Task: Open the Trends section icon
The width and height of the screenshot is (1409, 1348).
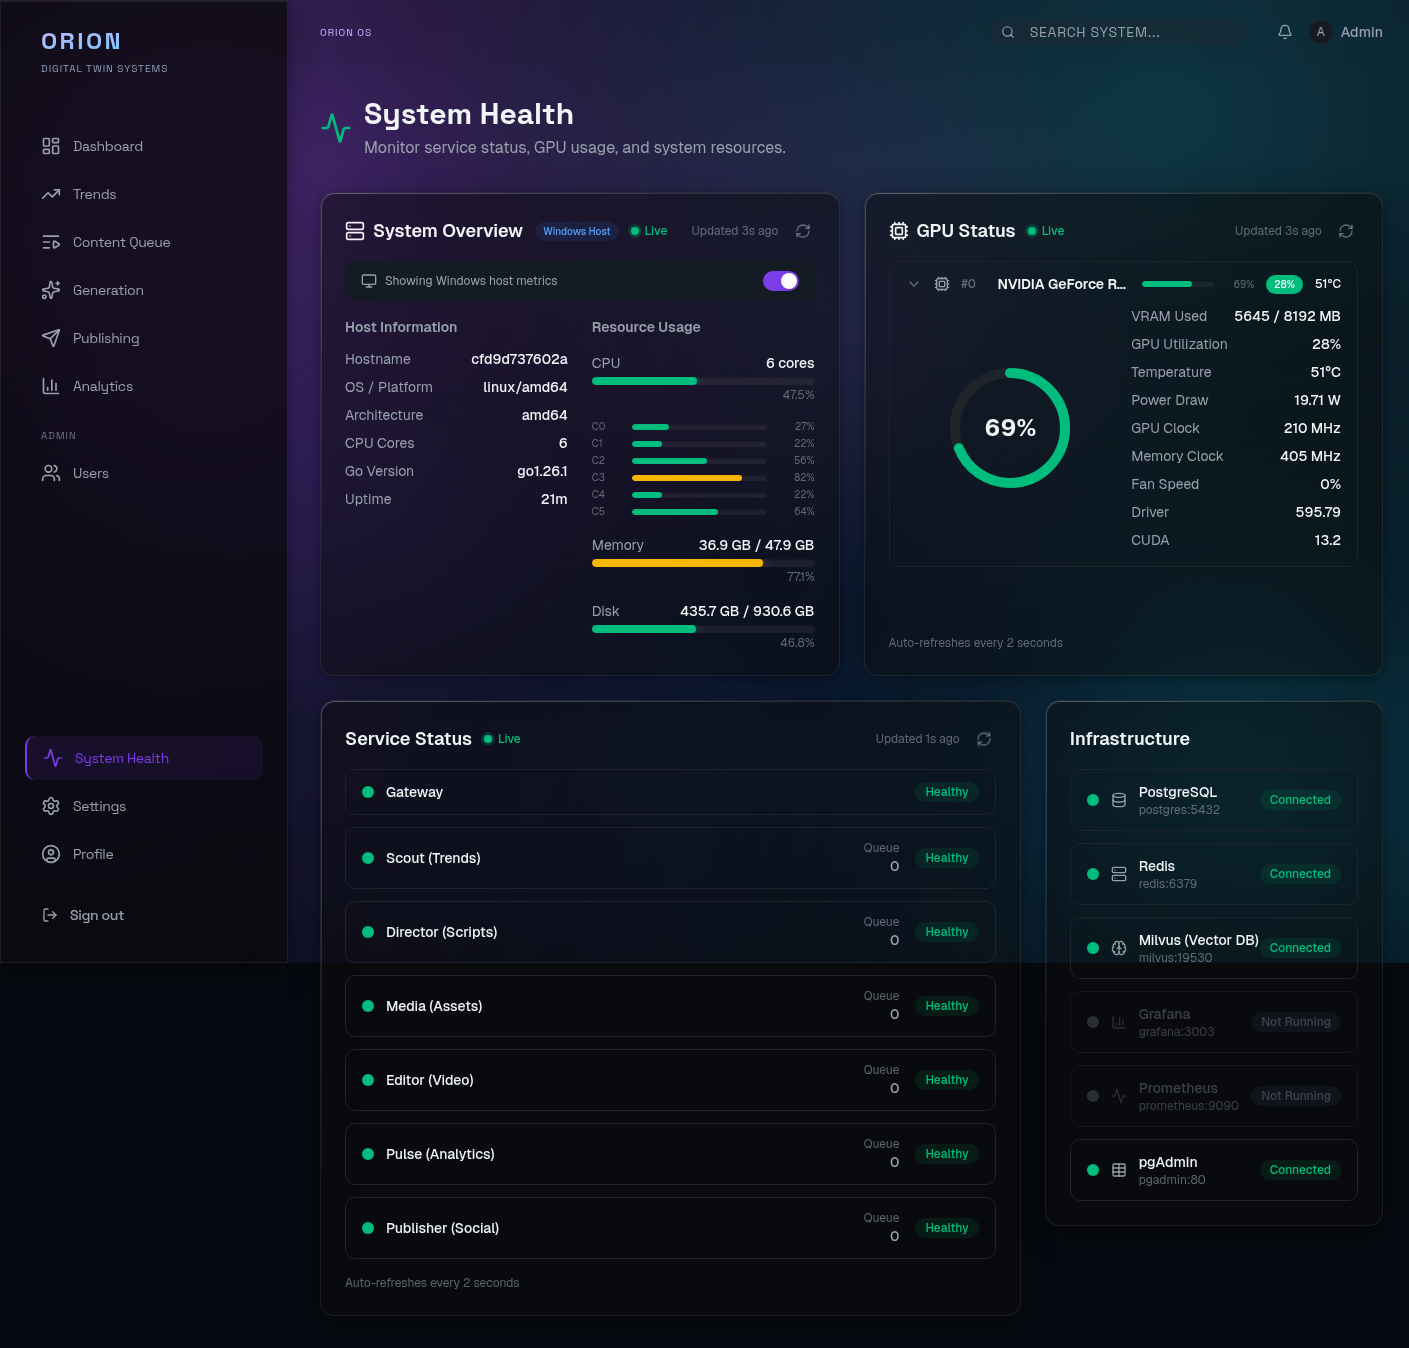Action: [x=52, y=194]
